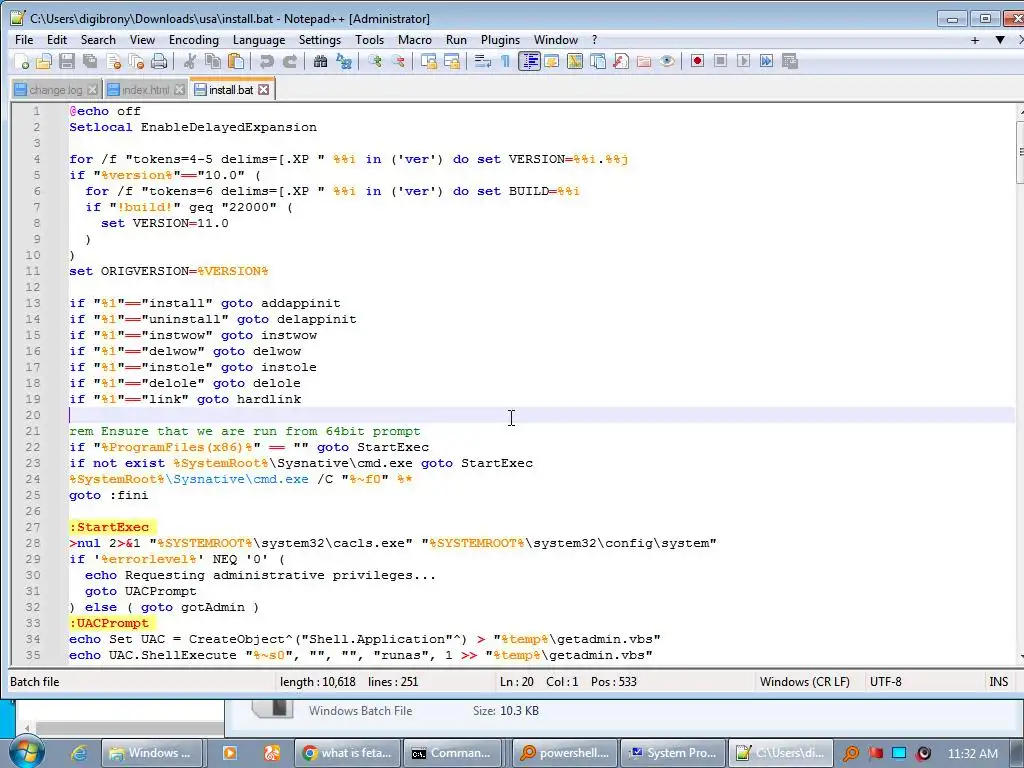Viewport: 1024px width, 768px height.
Task: Switch to the System Properties taskbar button
Action: click(x=673, y=753)
